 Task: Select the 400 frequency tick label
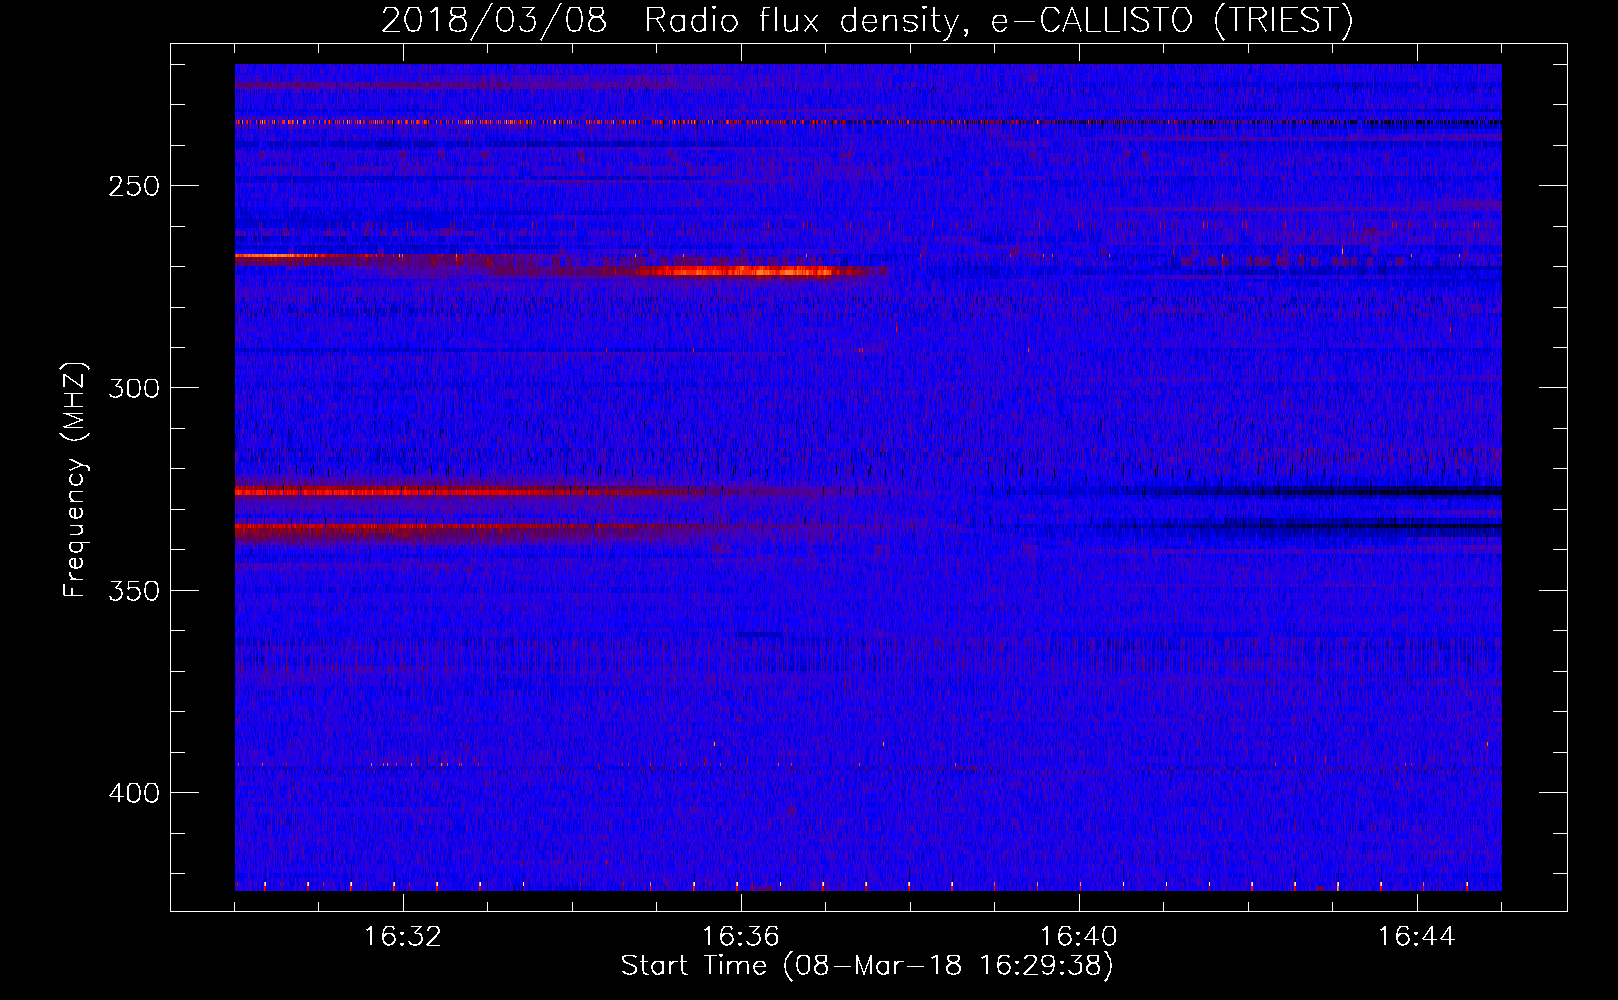point(134,793)
